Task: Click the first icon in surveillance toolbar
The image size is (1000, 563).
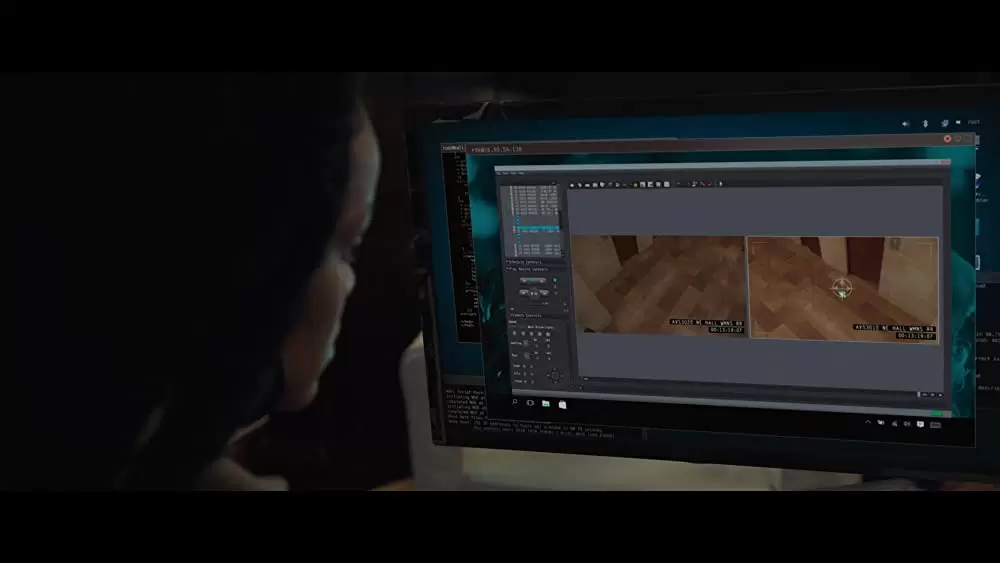Action: (x=572, y=184)
